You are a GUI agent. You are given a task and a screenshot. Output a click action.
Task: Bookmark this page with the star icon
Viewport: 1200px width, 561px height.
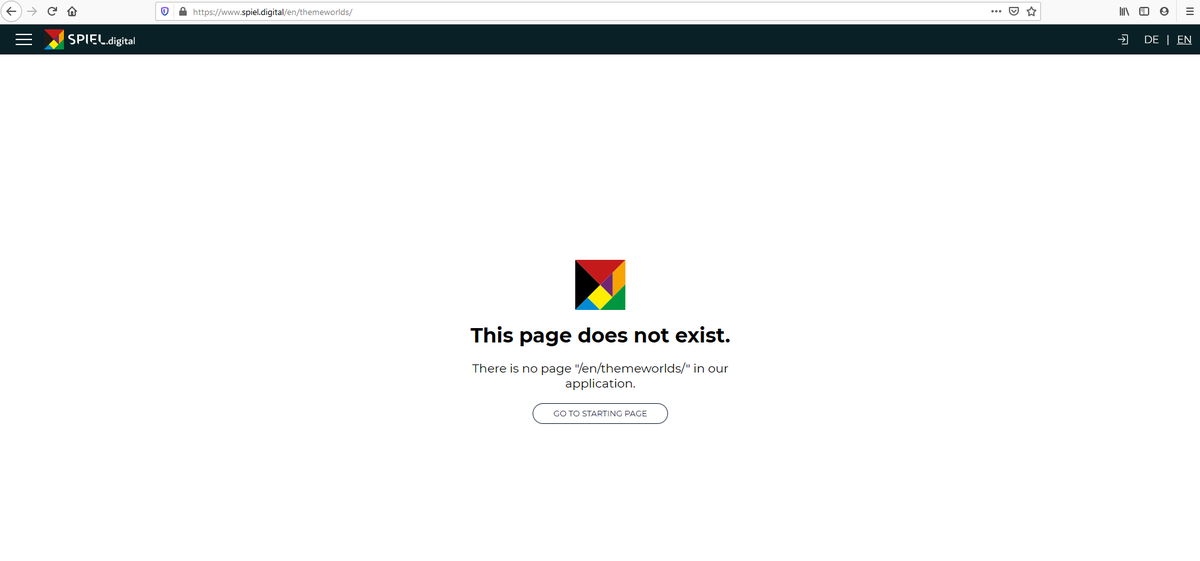pos(1031,12)
